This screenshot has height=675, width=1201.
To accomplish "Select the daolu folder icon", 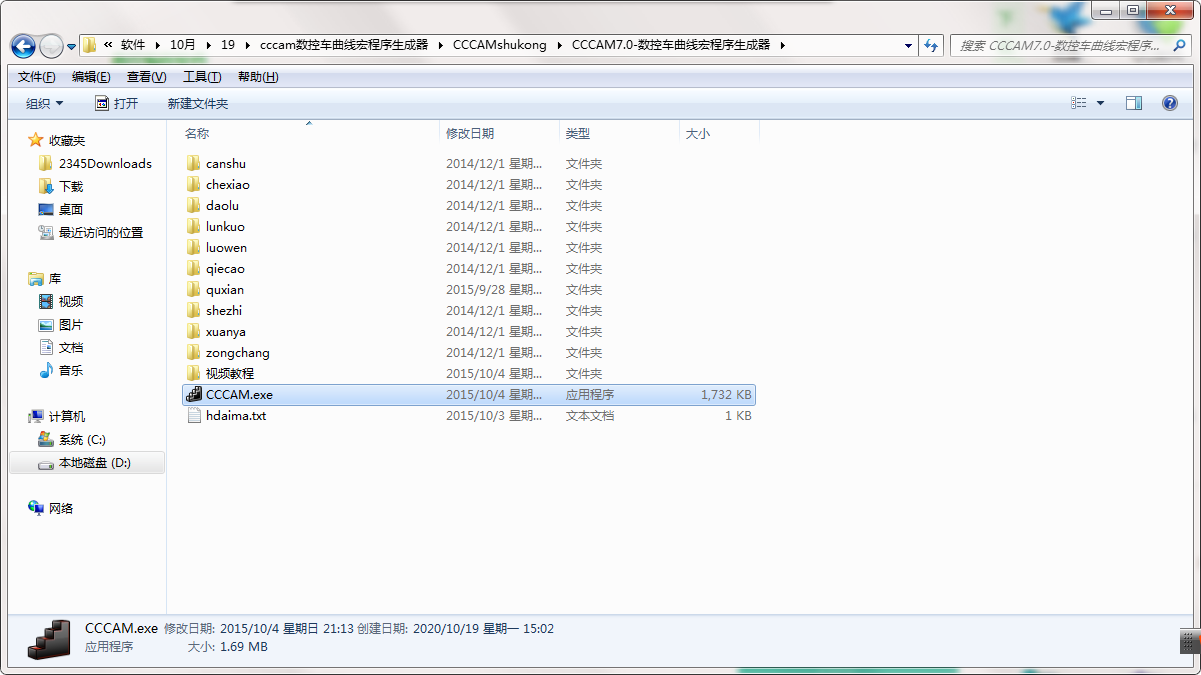I will click(x=194, y=205).
